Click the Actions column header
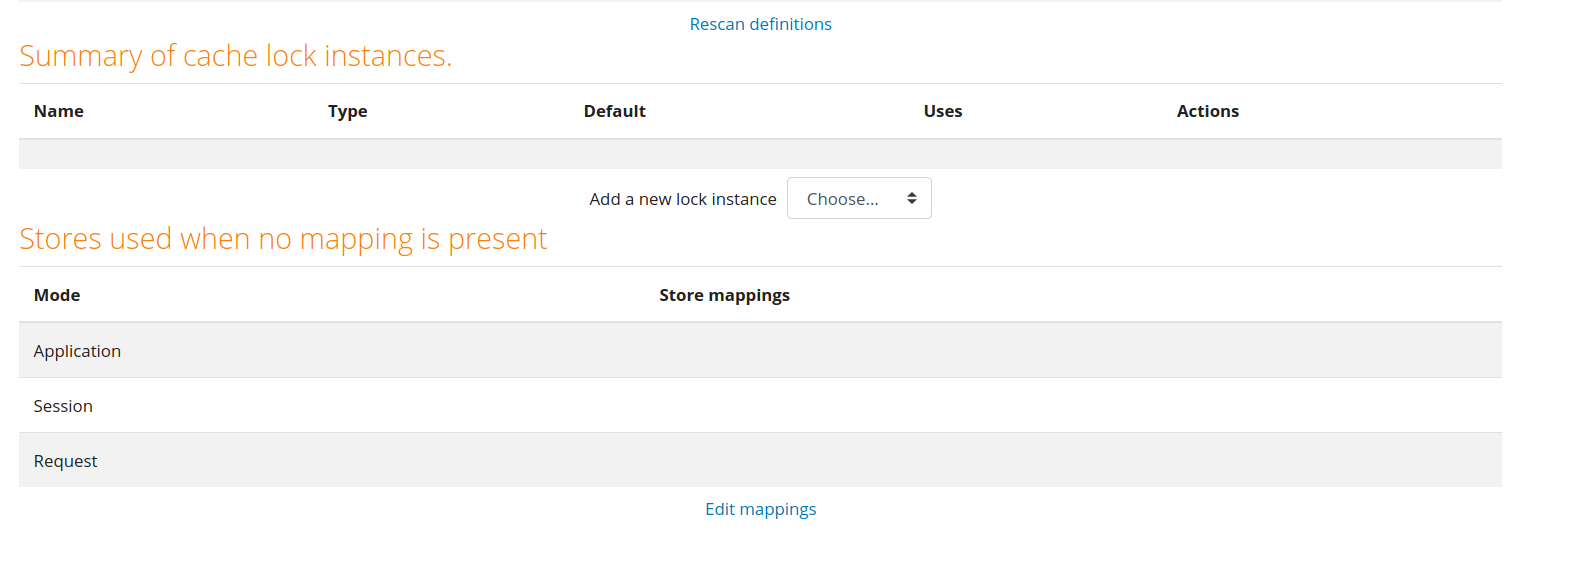Image resolution: width=1578 pixels, height=563 pixels. [1208, 111]
